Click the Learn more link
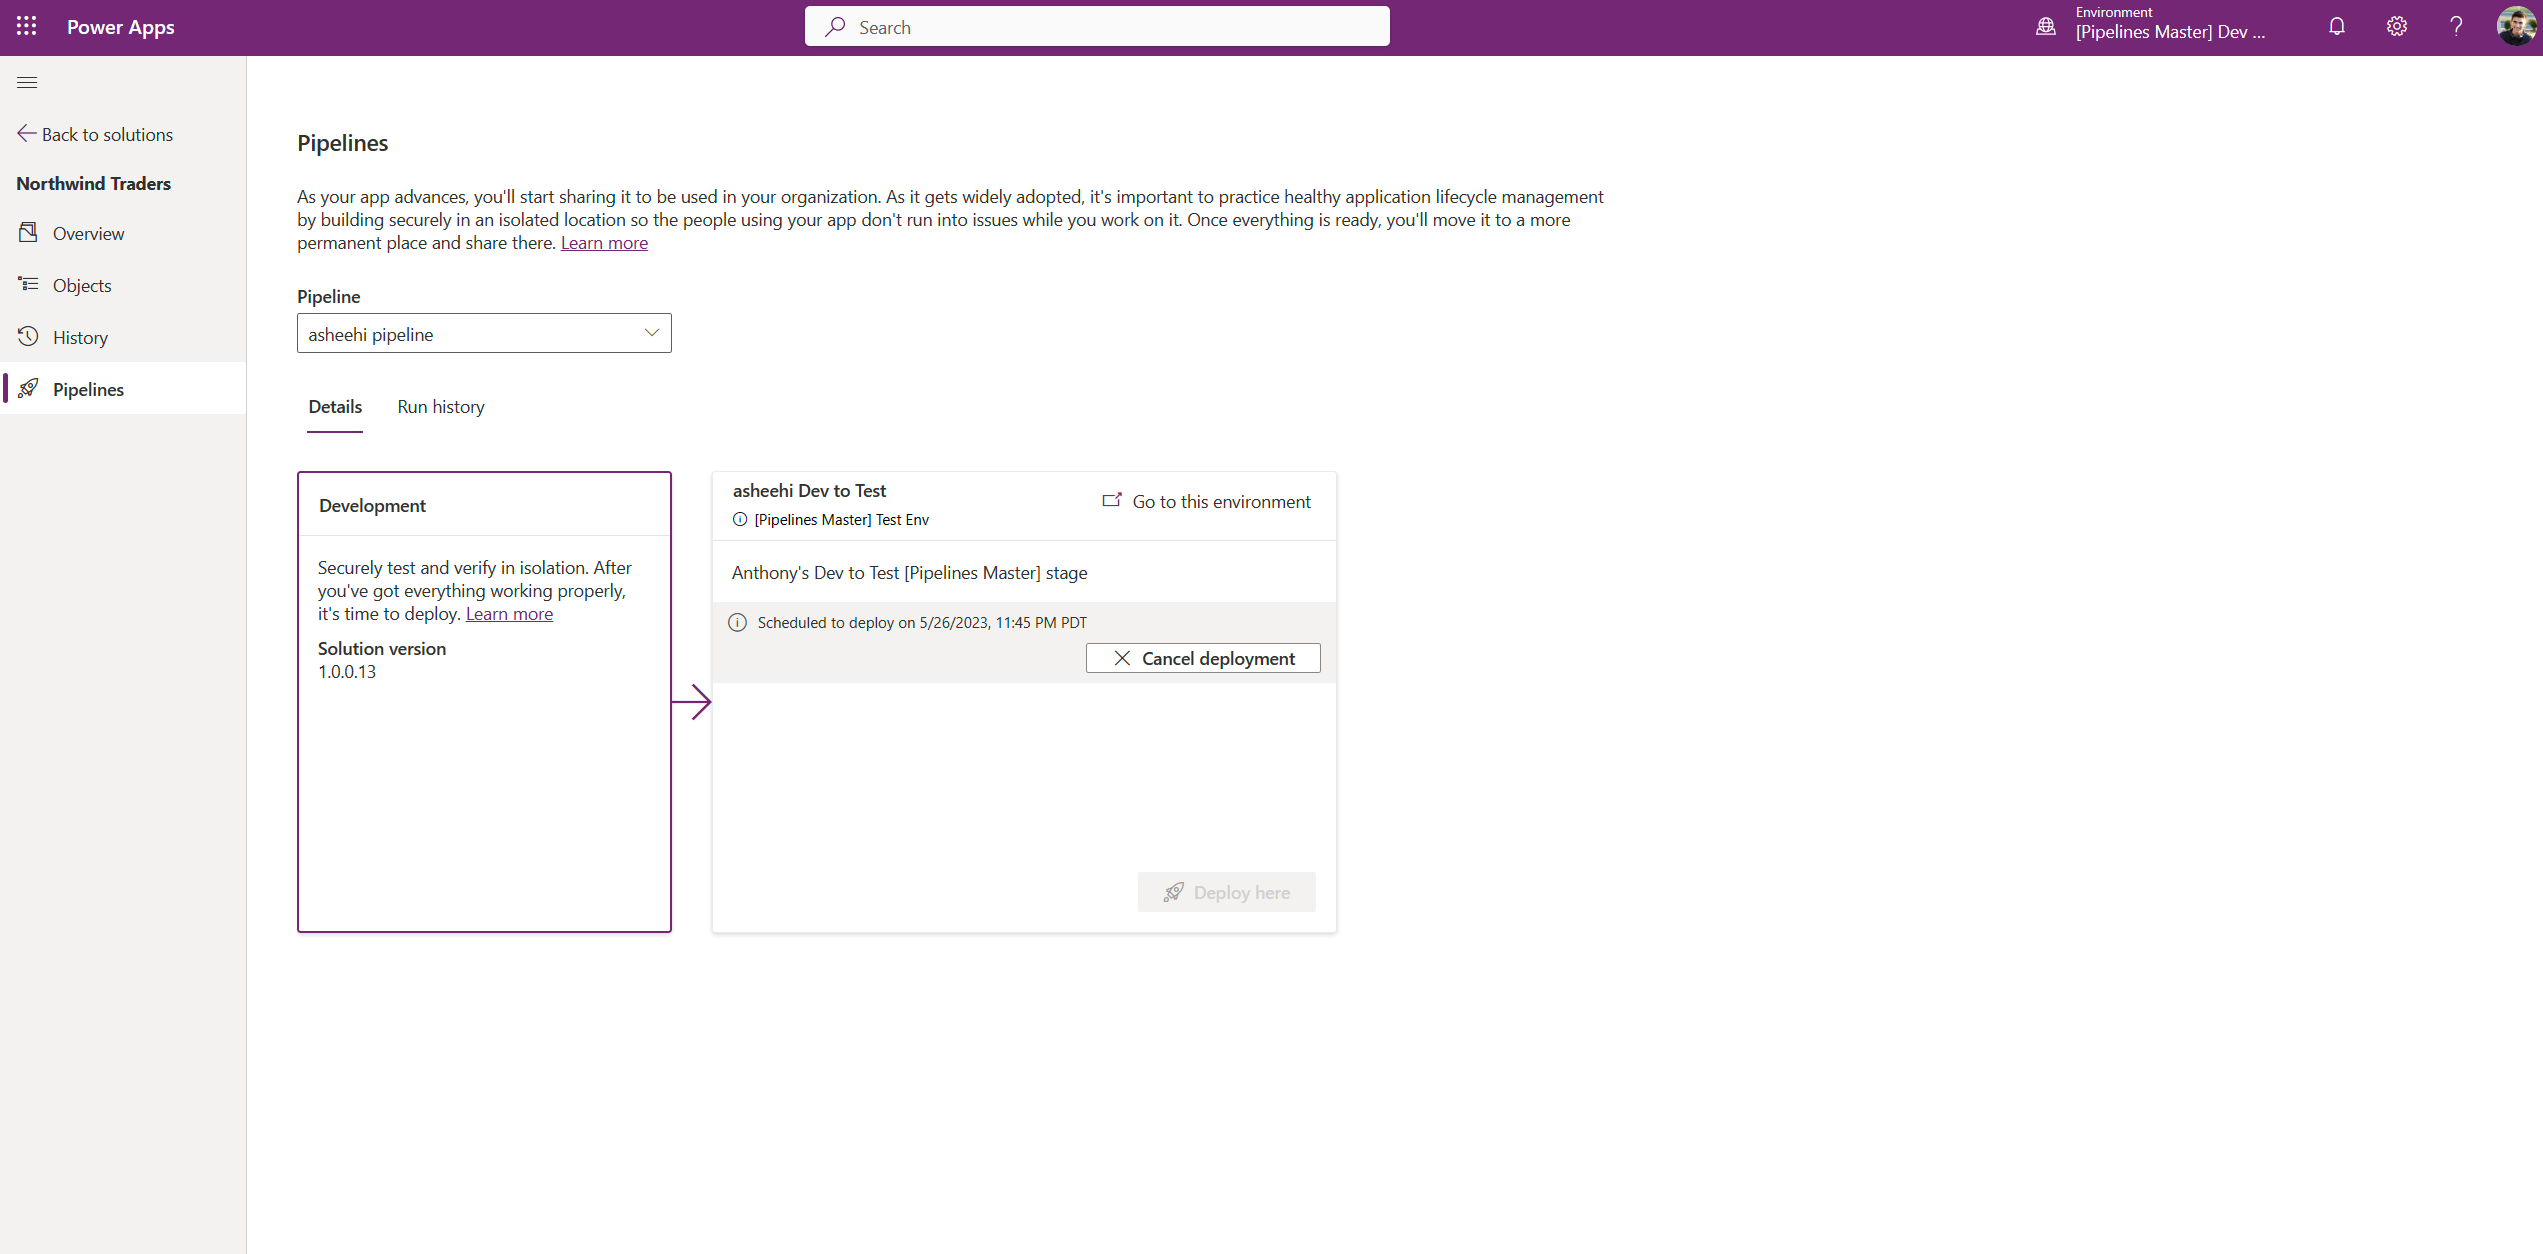The height and width of the screenshot is (1254, 2543). [x=602, y=242]
